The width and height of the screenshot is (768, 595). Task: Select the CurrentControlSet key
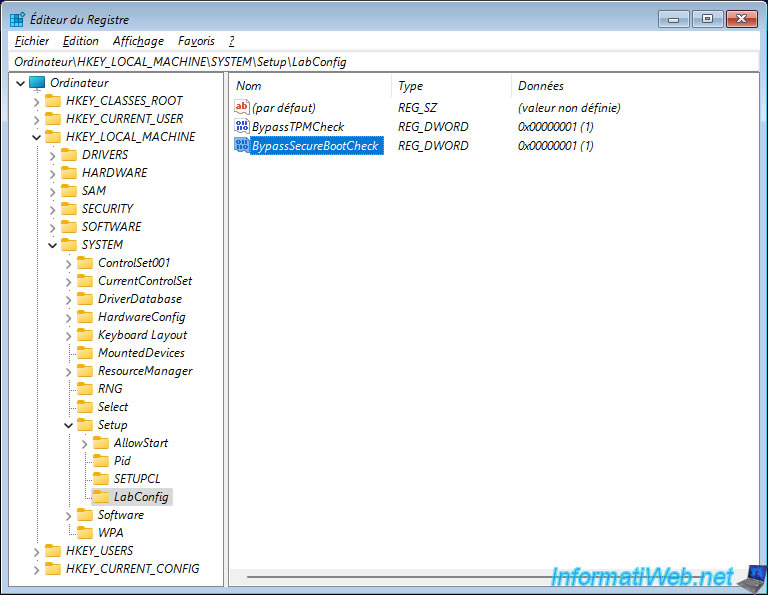145,281
